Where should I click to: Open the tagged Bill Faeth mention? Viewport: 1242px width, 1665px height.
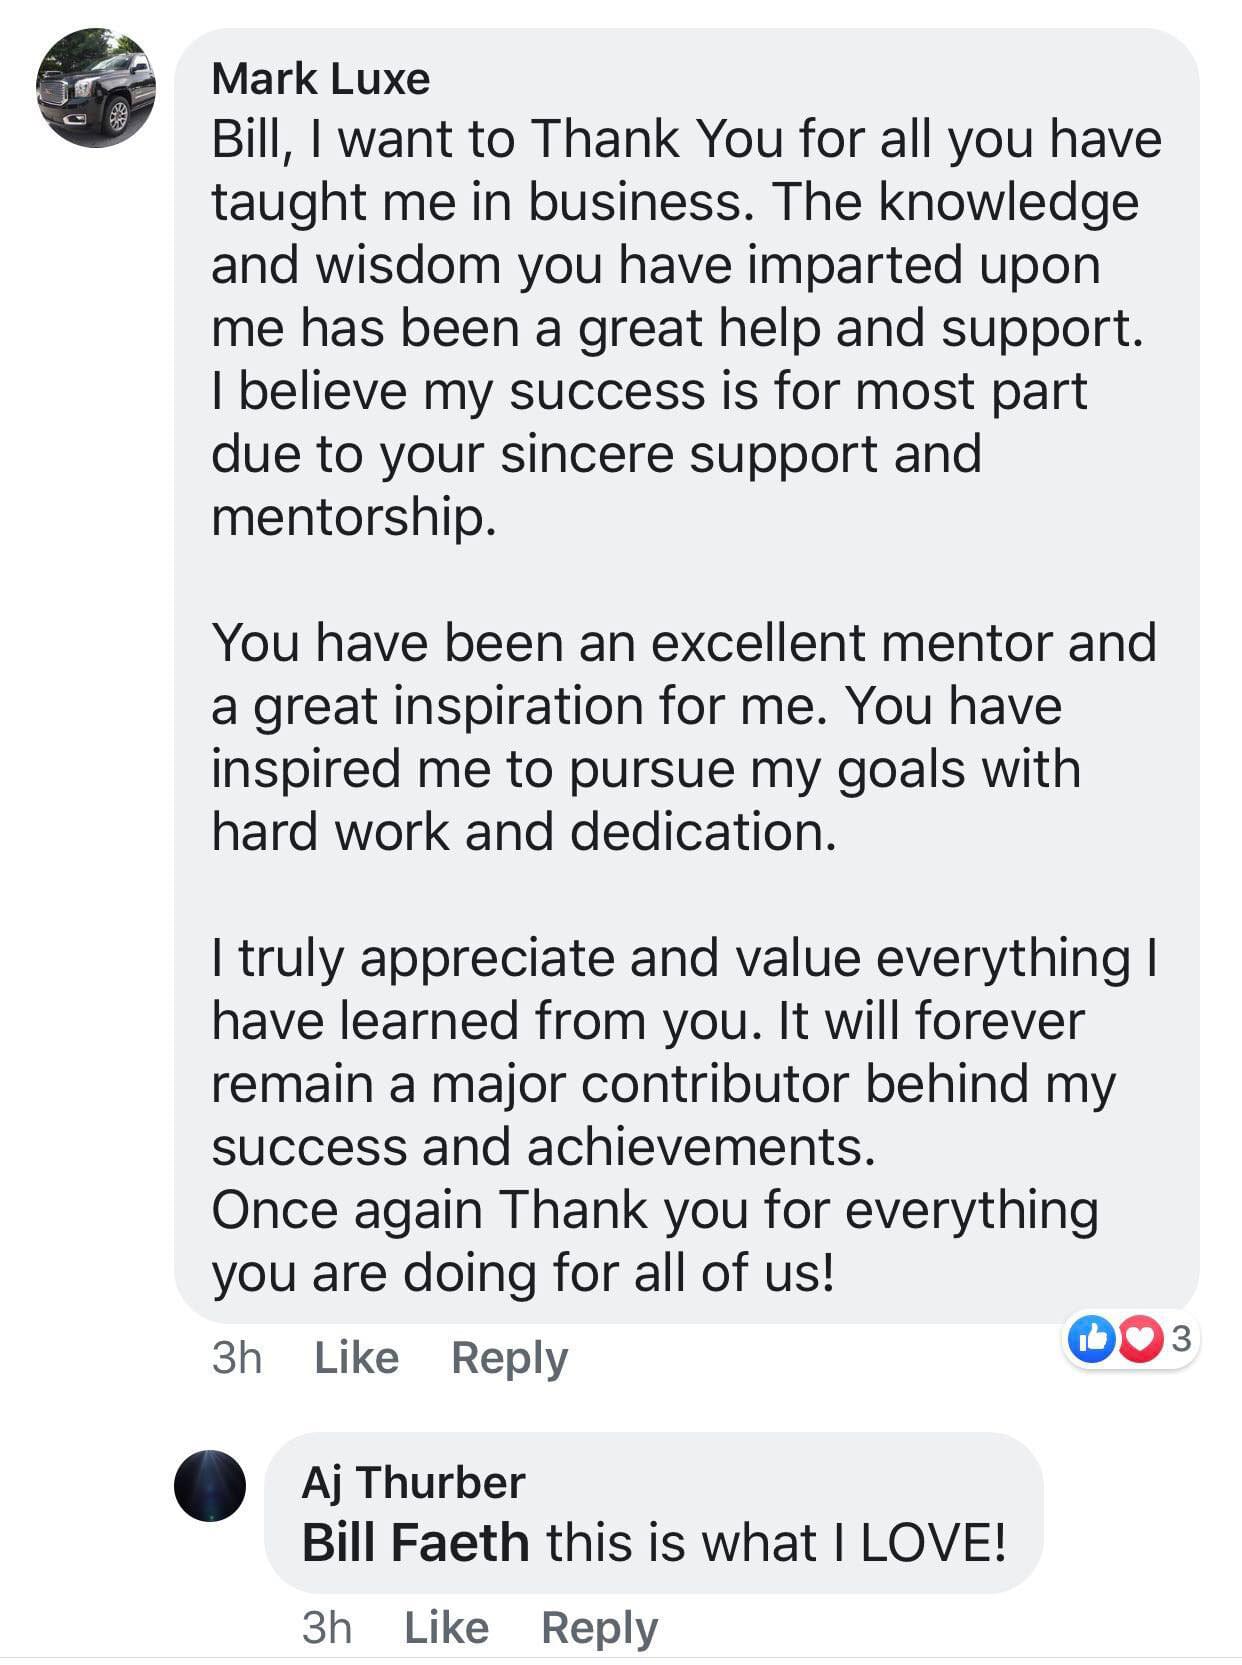415,1542
